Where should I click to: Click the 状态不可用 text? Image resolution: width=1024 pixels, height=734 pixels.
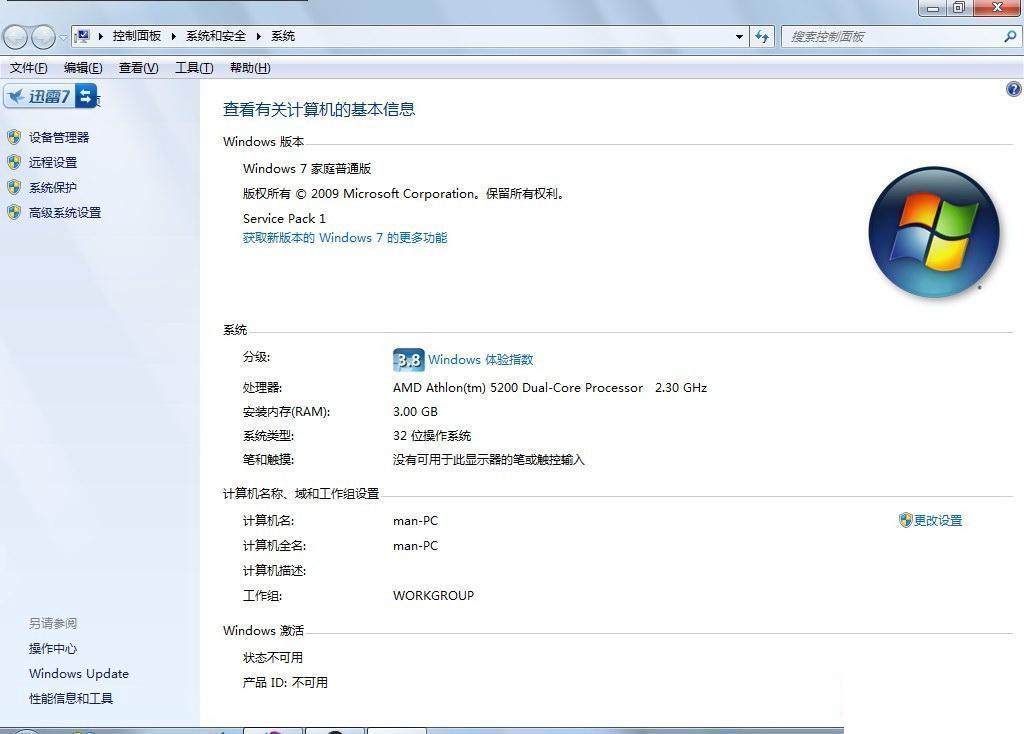[x=272, y=658]
